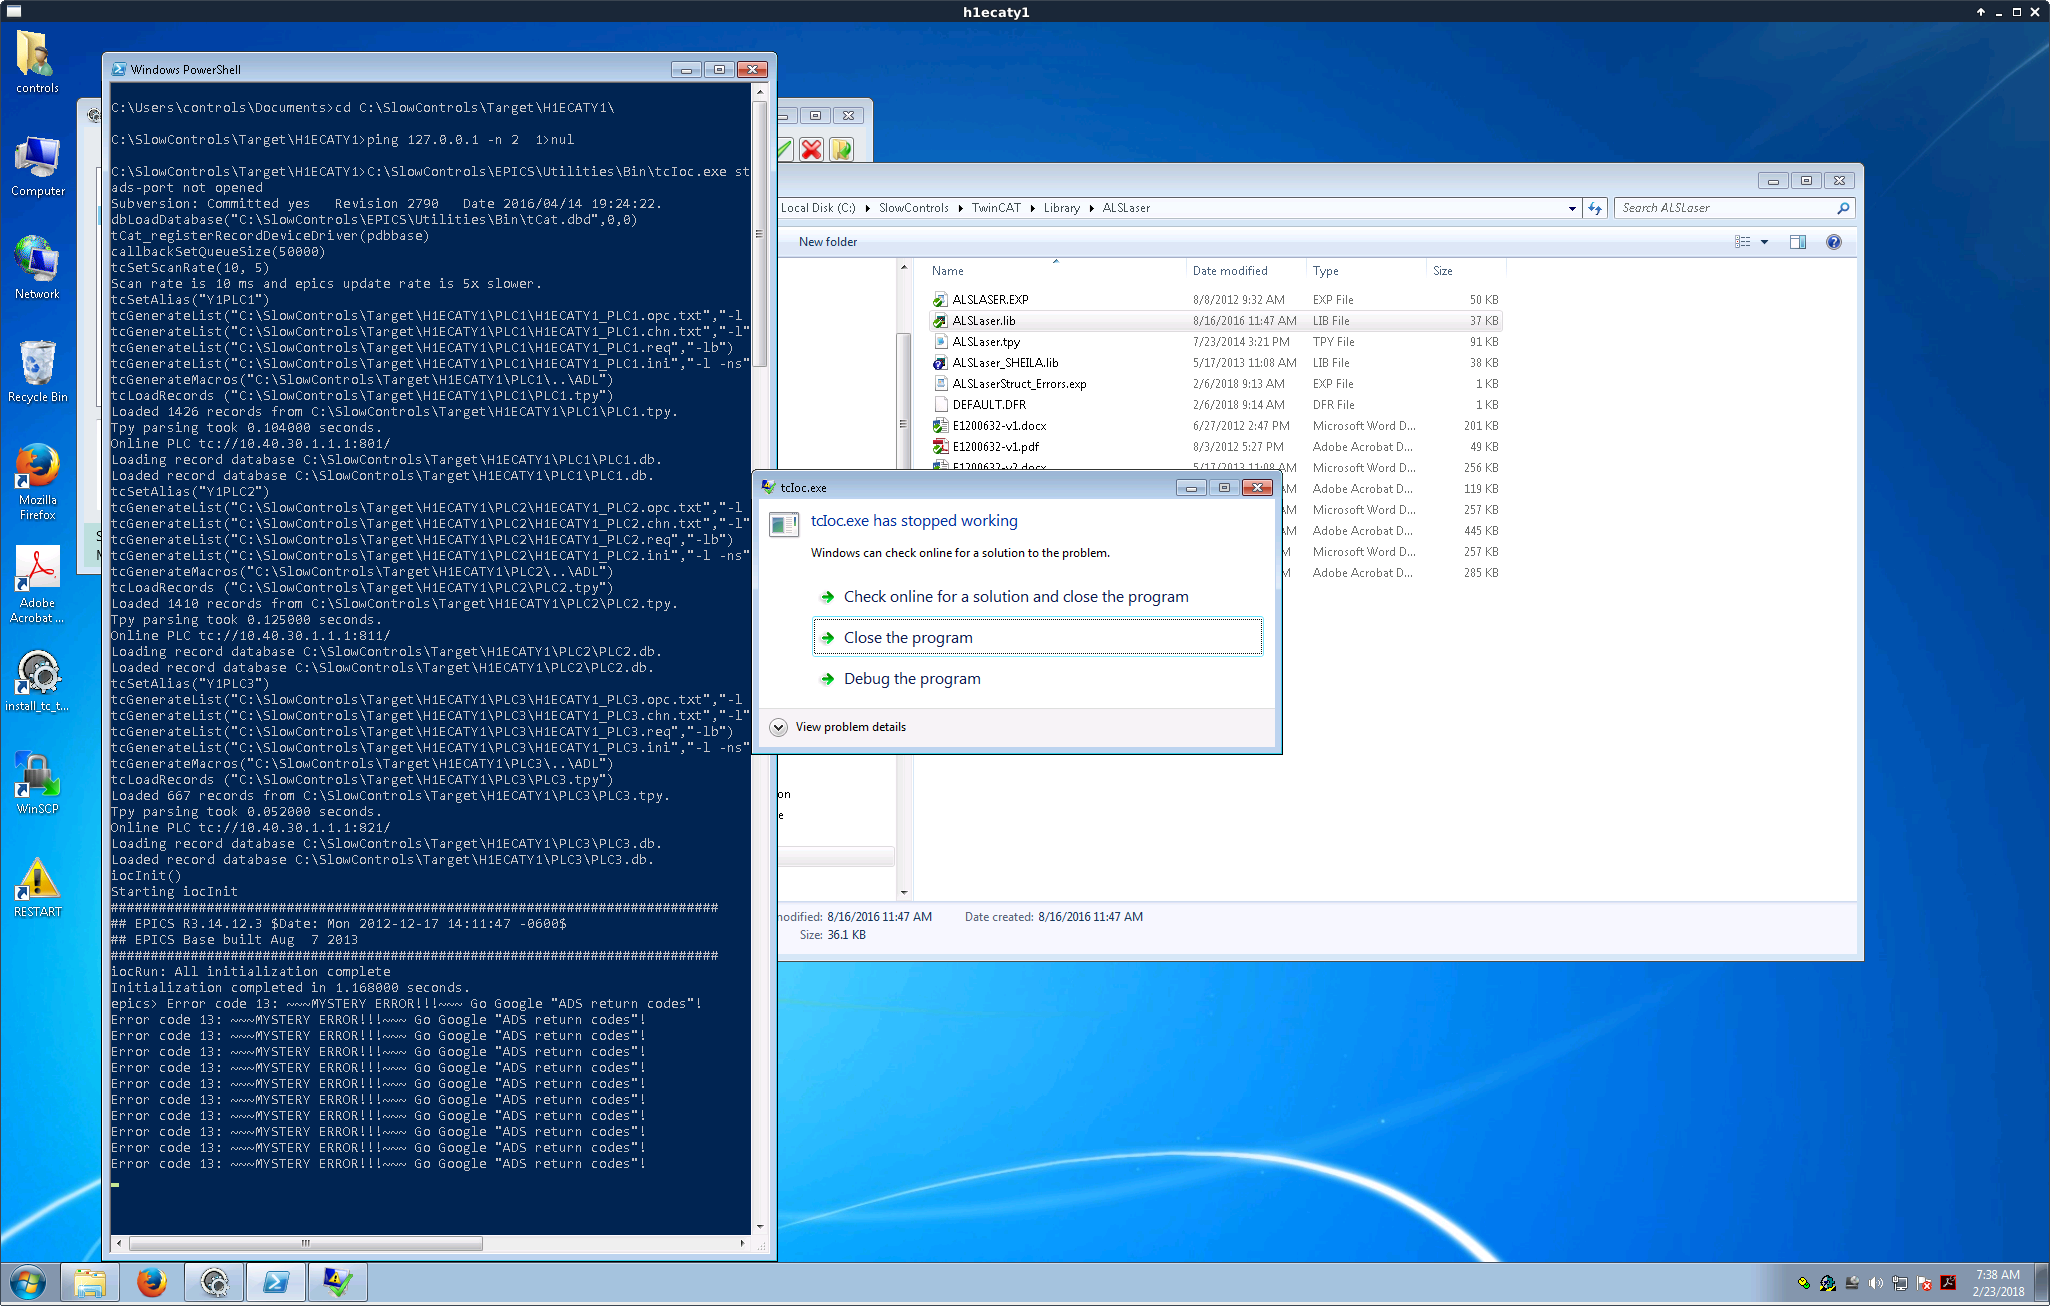Image resolution: width=2050 pixels, height=1306 pixels.
Task: Open the controls folder desktop icon
Action: (x=37, y=62)
